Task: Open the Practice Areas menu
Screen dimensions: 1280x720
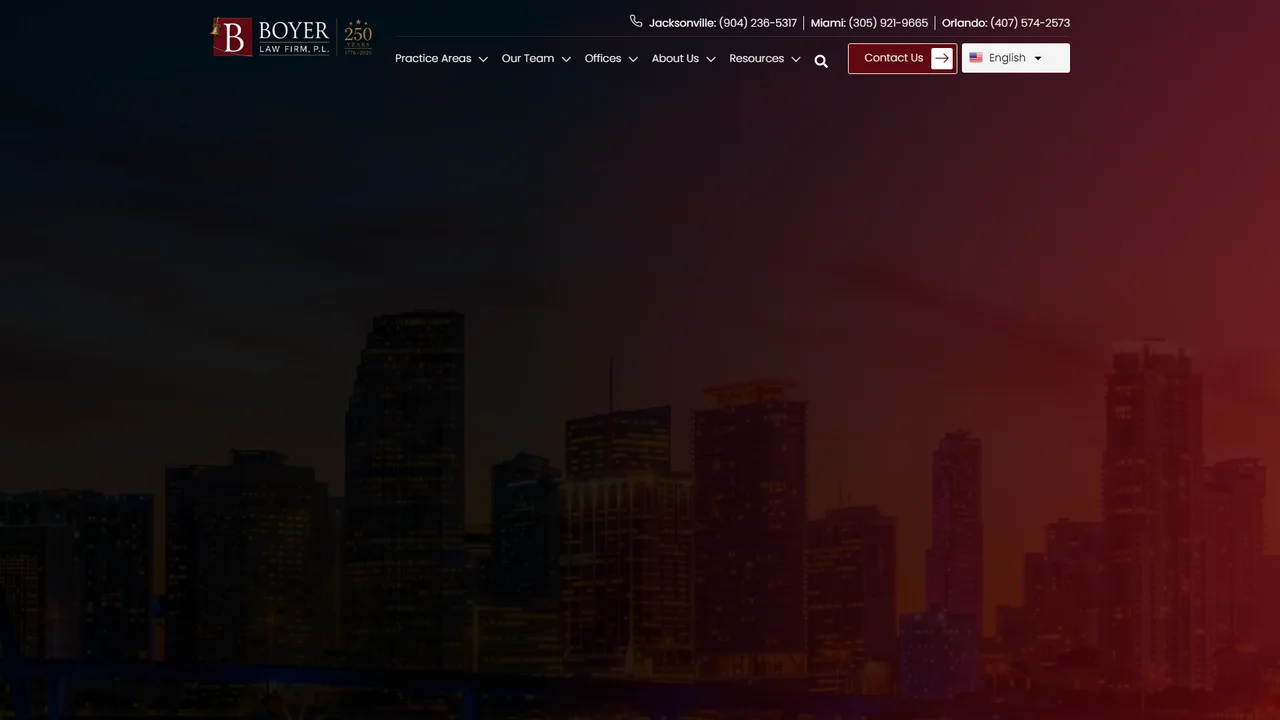Action: click(433, 58)
